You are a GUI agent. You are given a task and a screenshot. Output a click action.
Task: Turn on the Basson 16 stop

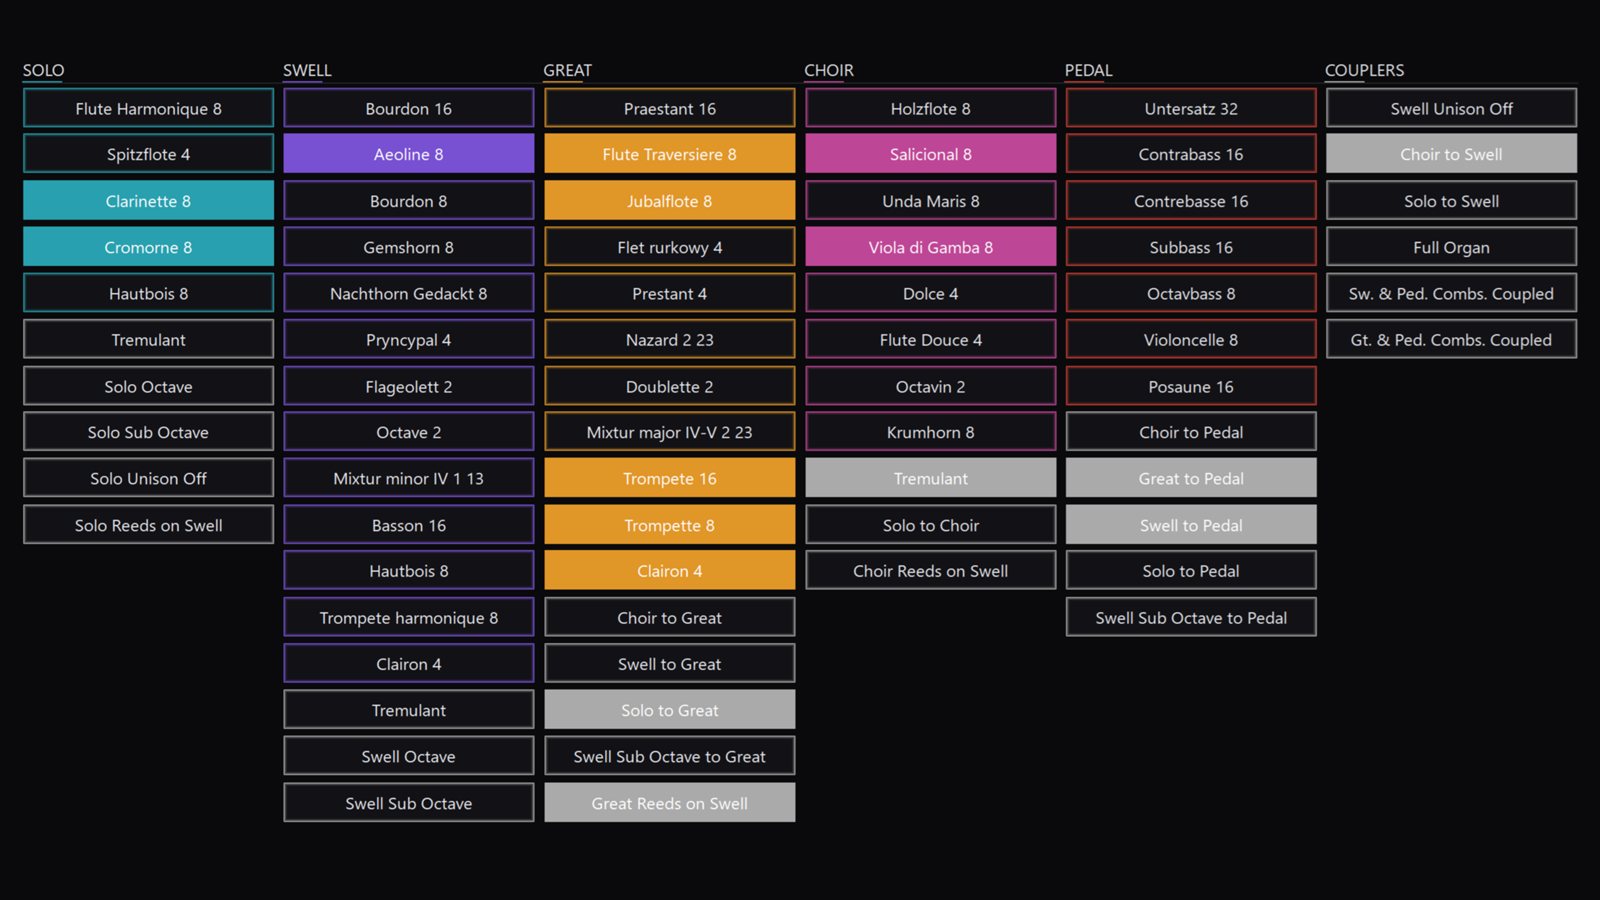[x=409, y=525]
